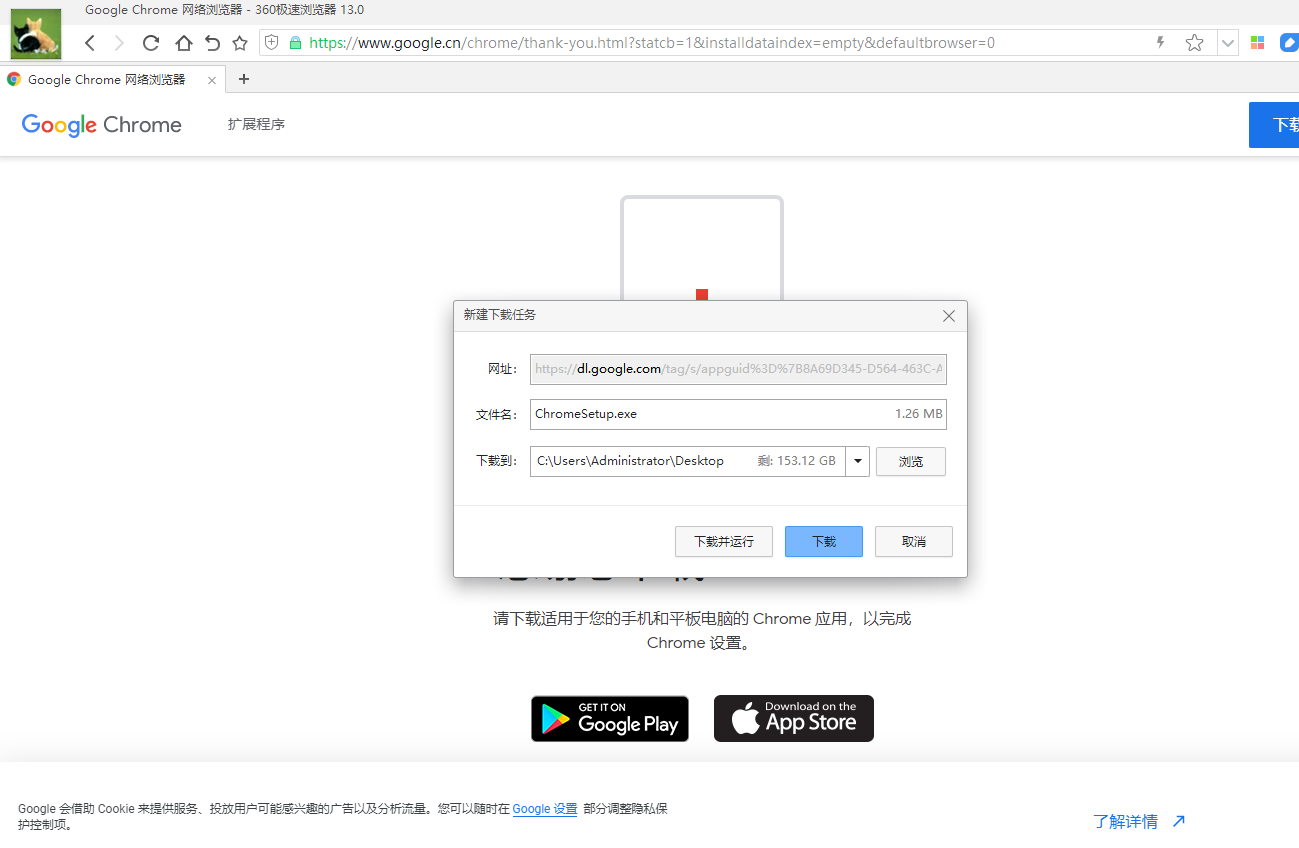The width and height of the screenshot is (1299, 848).
Task: Restore the last closed tab with undo arrow
Action: [212, 43]
